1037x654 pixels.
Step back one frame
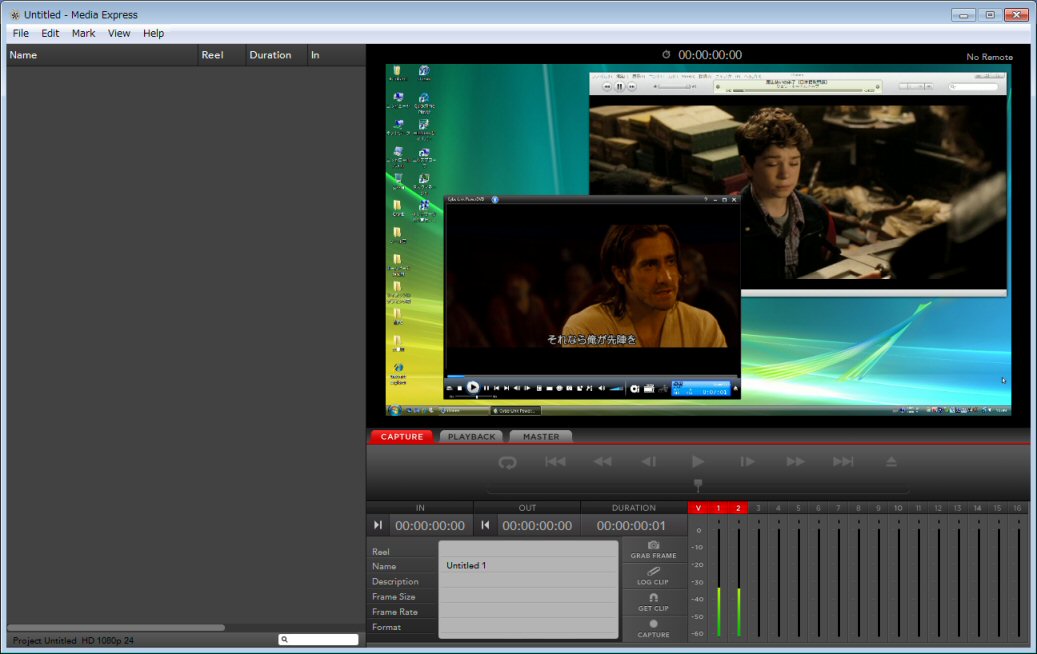649,462
